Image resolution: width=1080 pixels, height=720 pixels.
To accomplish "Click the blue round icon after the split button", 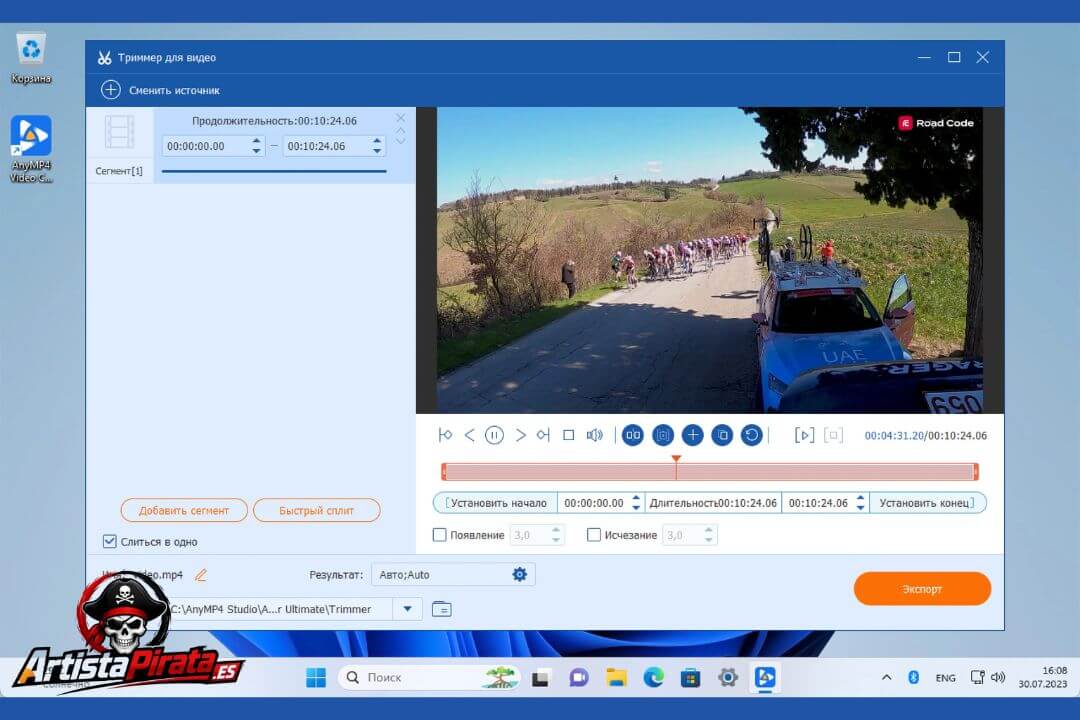I will [663, 435].
